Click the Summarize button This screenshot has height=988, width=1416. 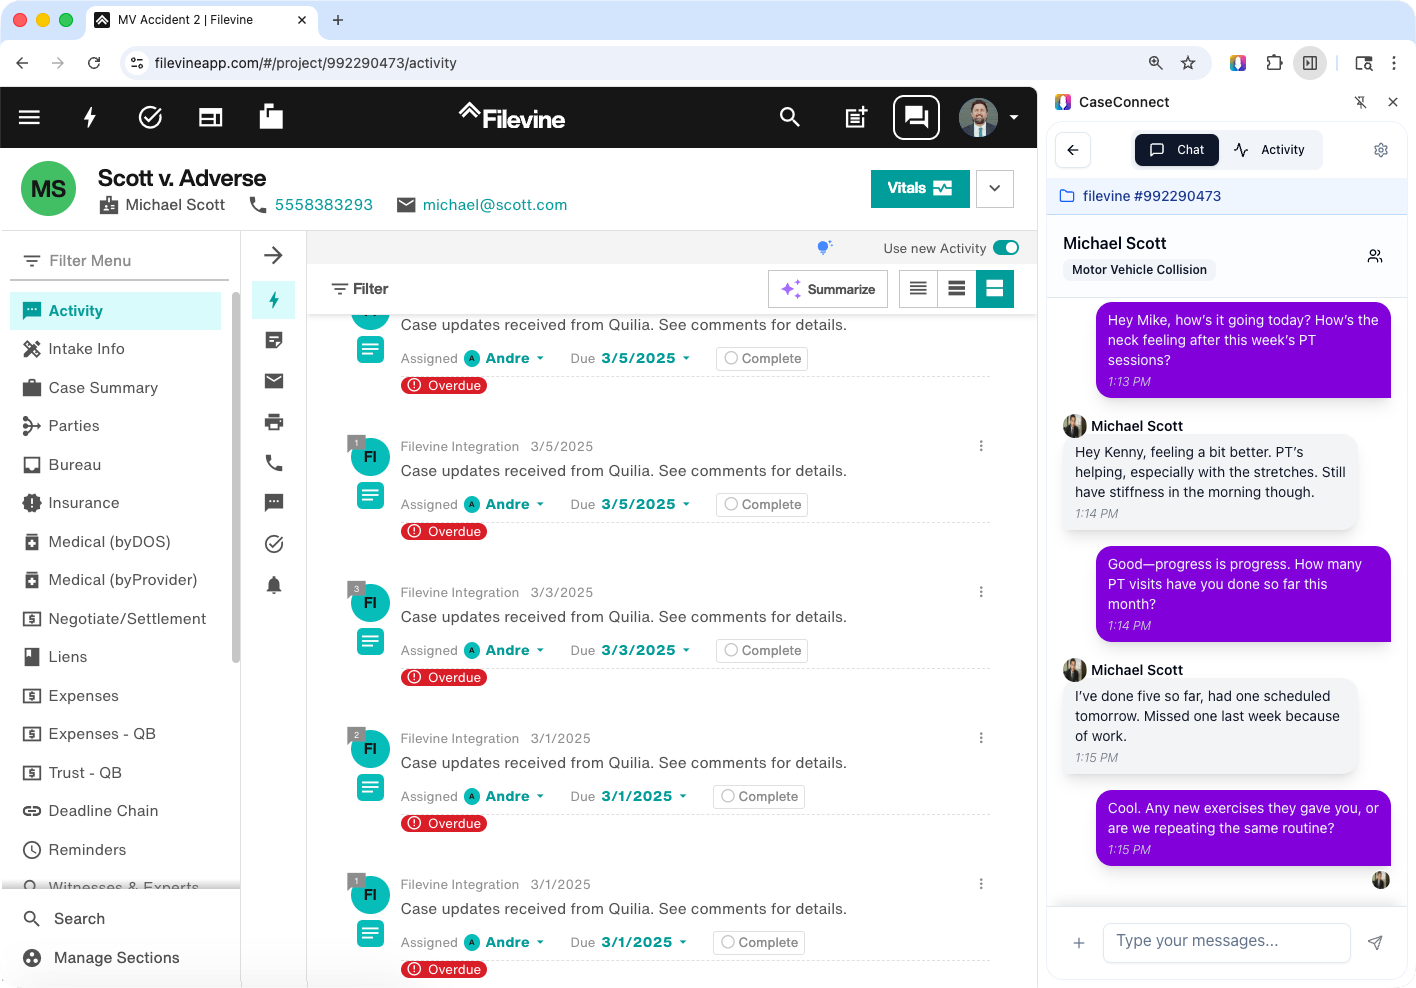(x=828, y=289)
